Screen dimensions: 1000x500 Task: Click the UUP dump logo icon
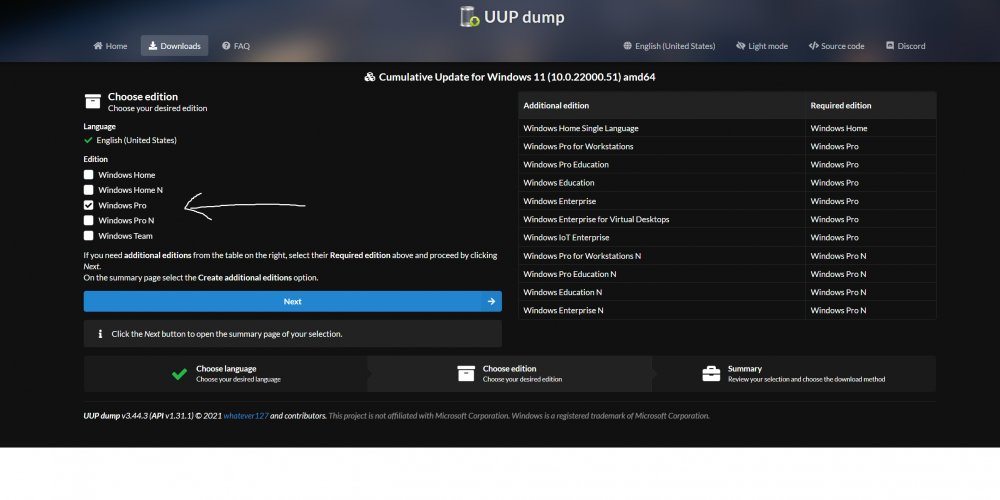[469, 17]
